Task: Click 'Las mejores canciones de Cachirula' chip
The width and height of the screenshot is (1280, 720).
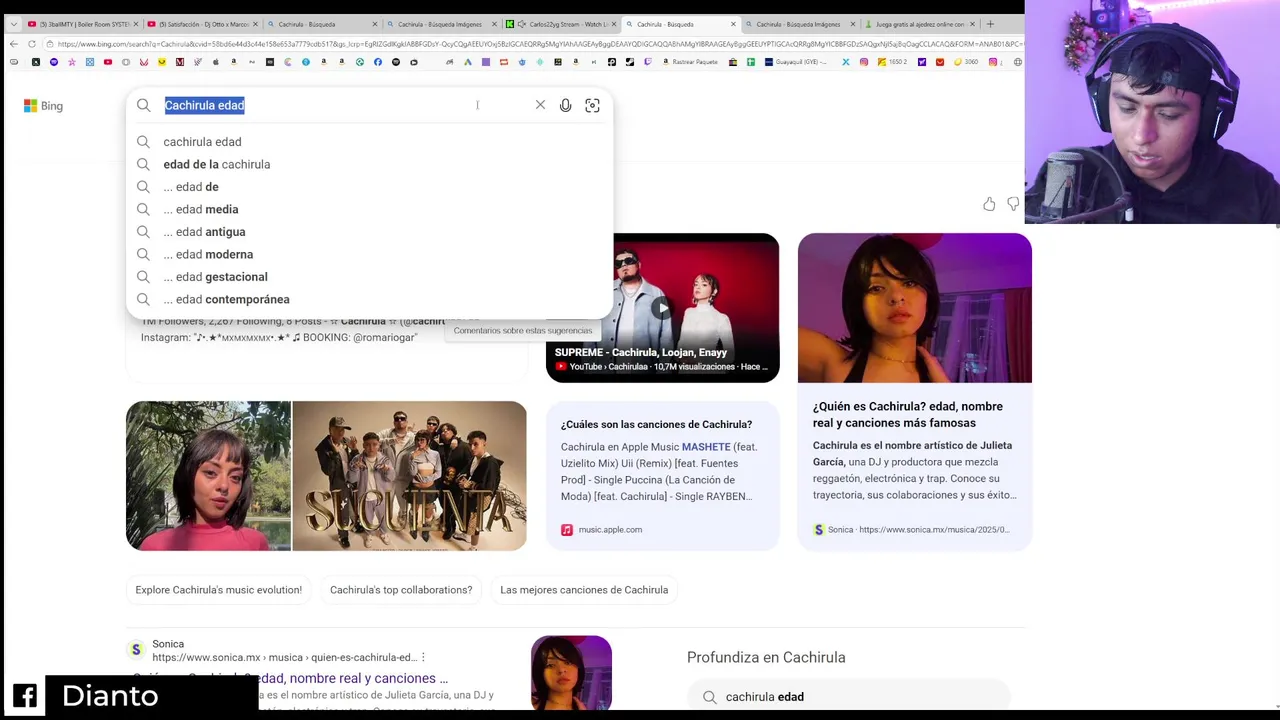Action: click(x=584, y=590)
